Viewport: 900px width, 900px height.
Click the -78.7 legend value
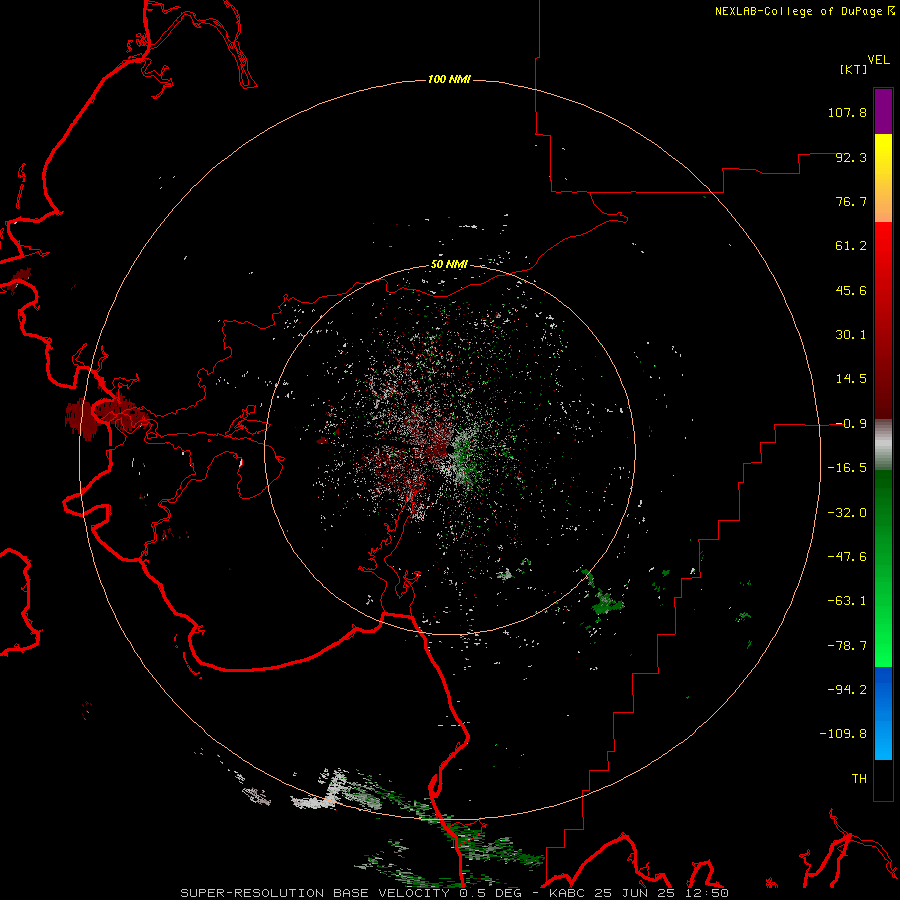847,646
